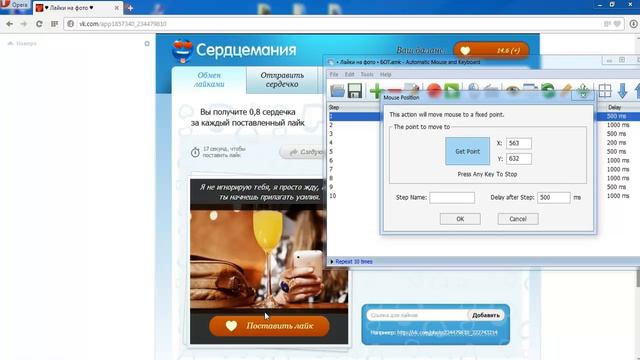Click the timer clock icon beside 17 секунд
This screenshot has height=360, width=640.
(x=195, y=152)
